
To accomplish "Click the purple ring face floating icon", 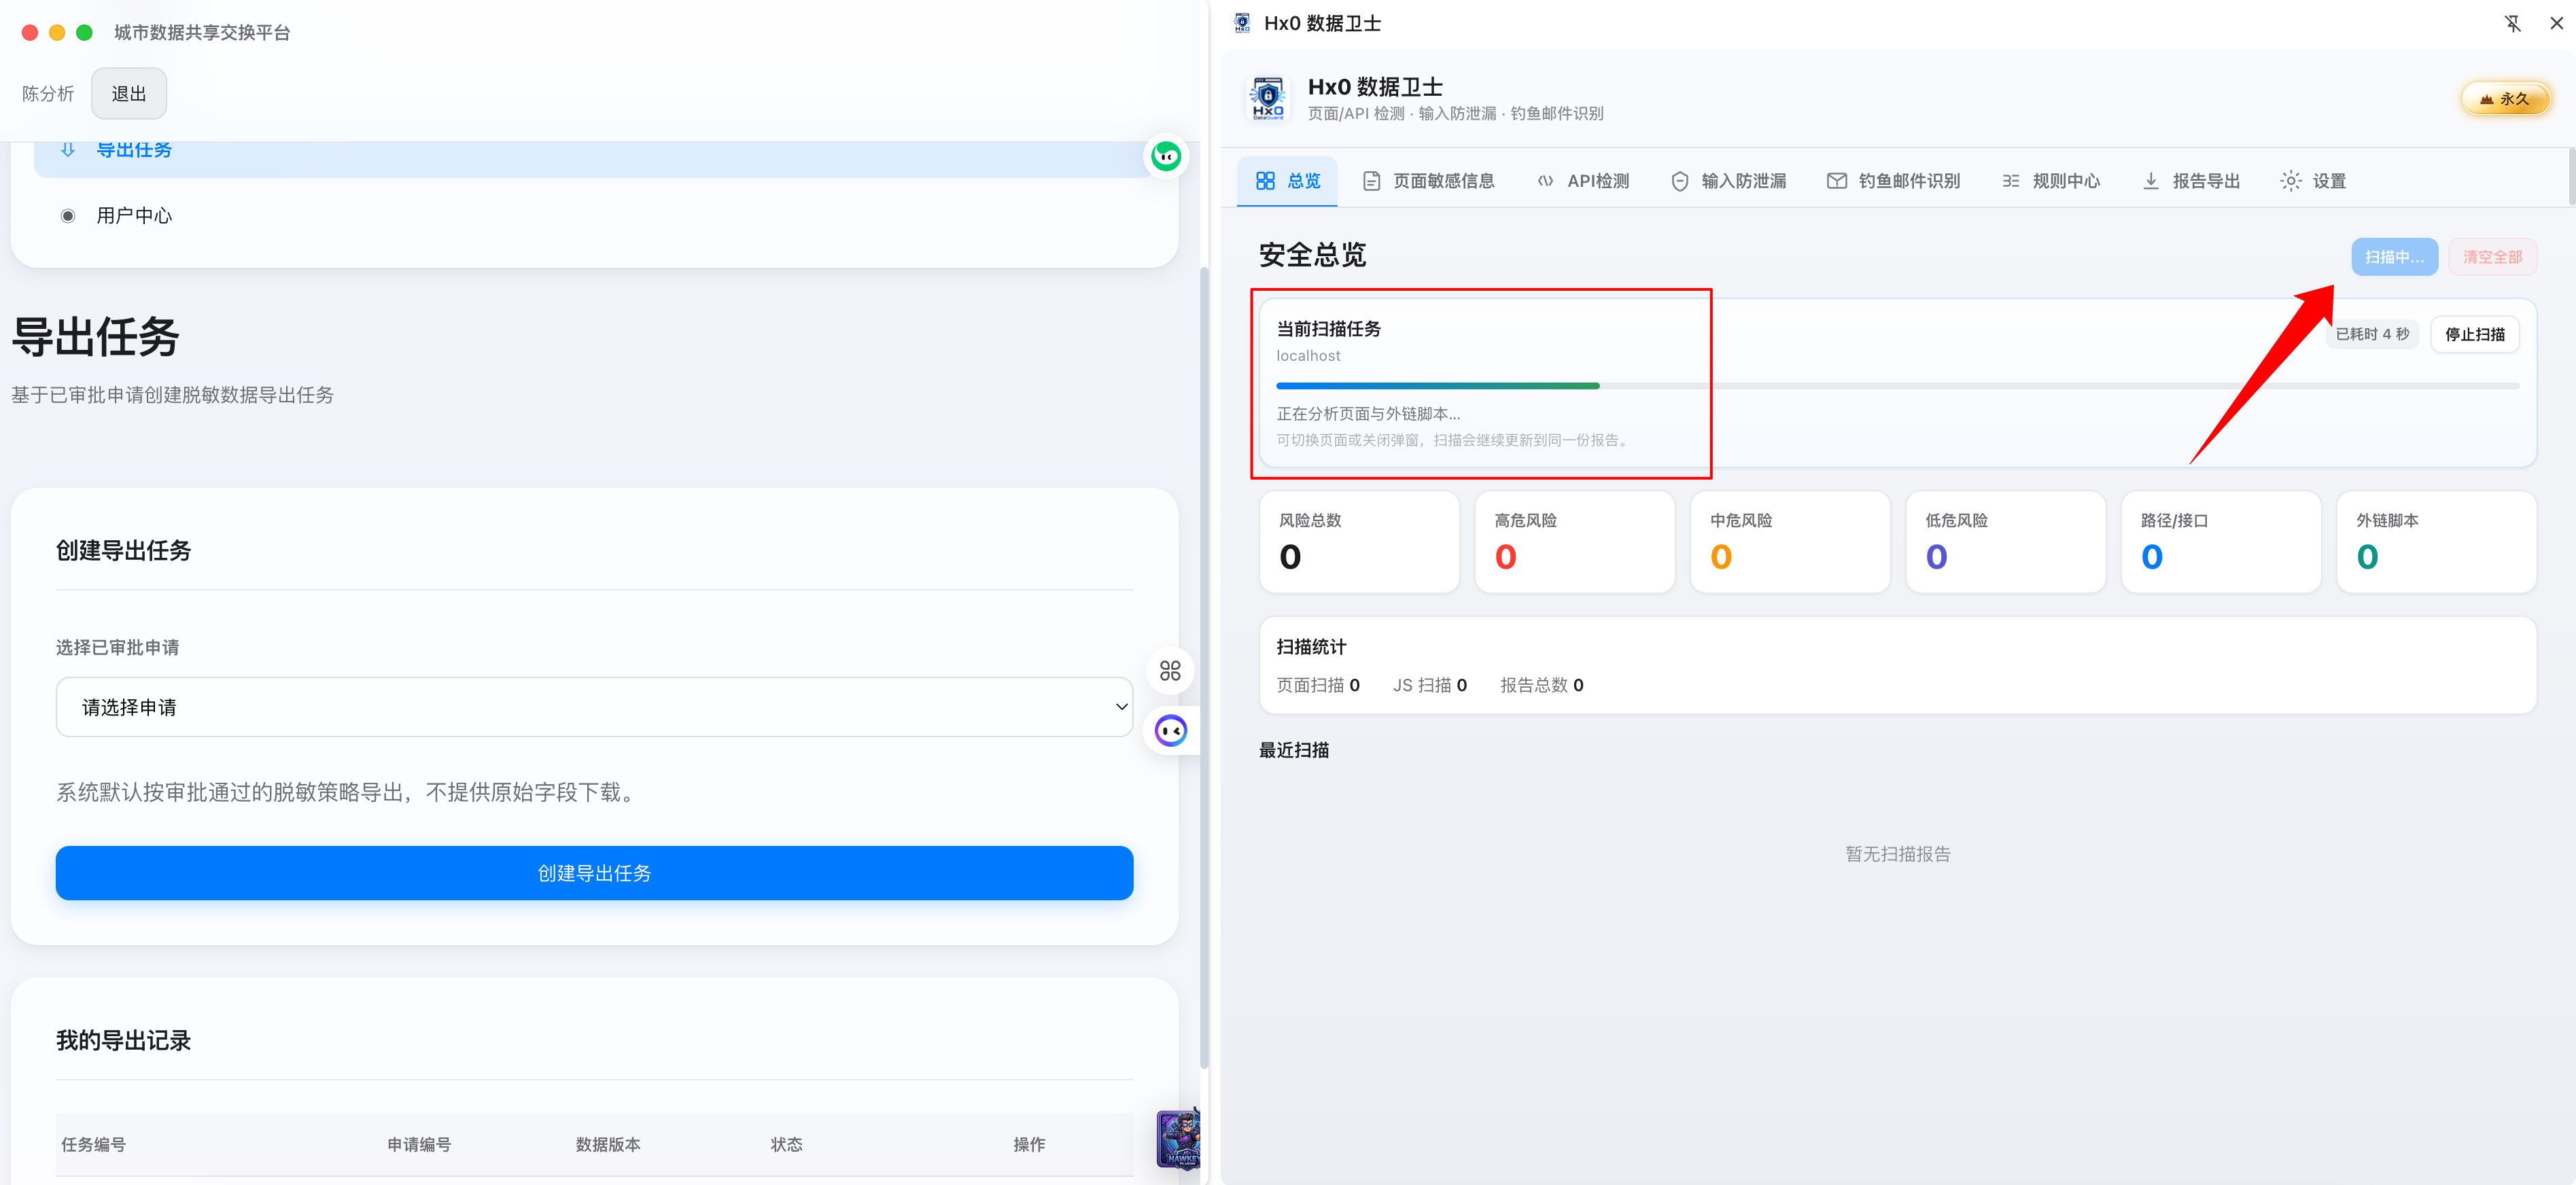I will click(1170, 731).
